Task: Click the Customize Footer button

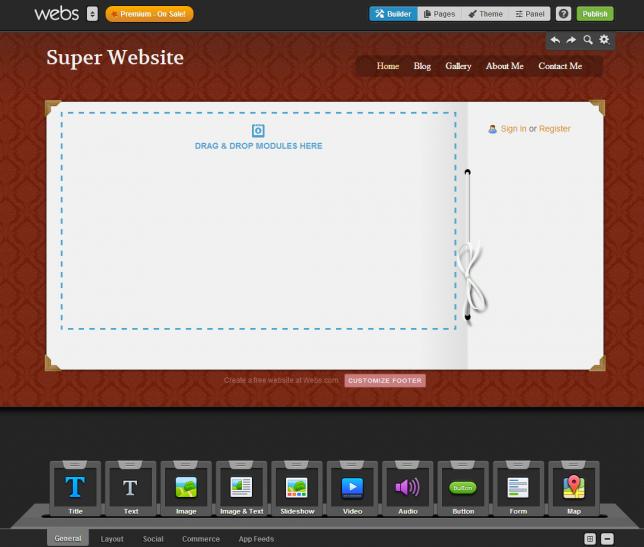Action: click(x=385, y=381)
